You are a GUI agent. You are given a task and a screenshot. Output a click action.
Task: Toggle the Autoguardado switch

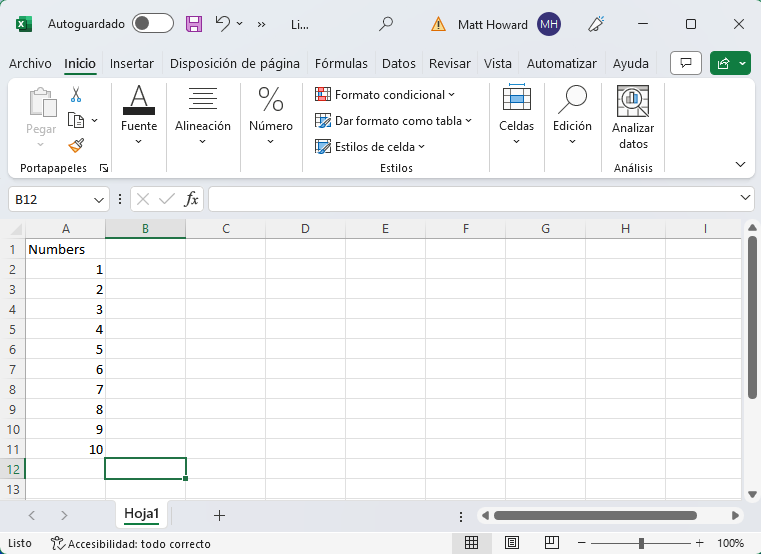coord(152,24)
